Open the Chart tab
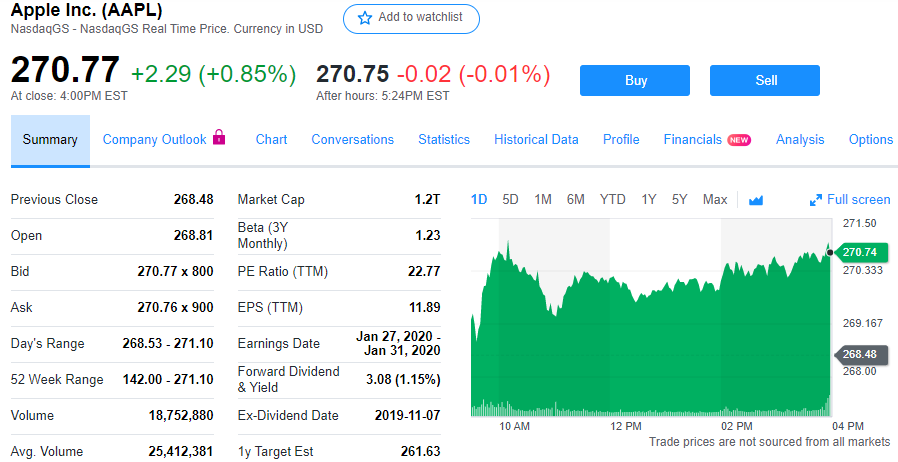 271,140
